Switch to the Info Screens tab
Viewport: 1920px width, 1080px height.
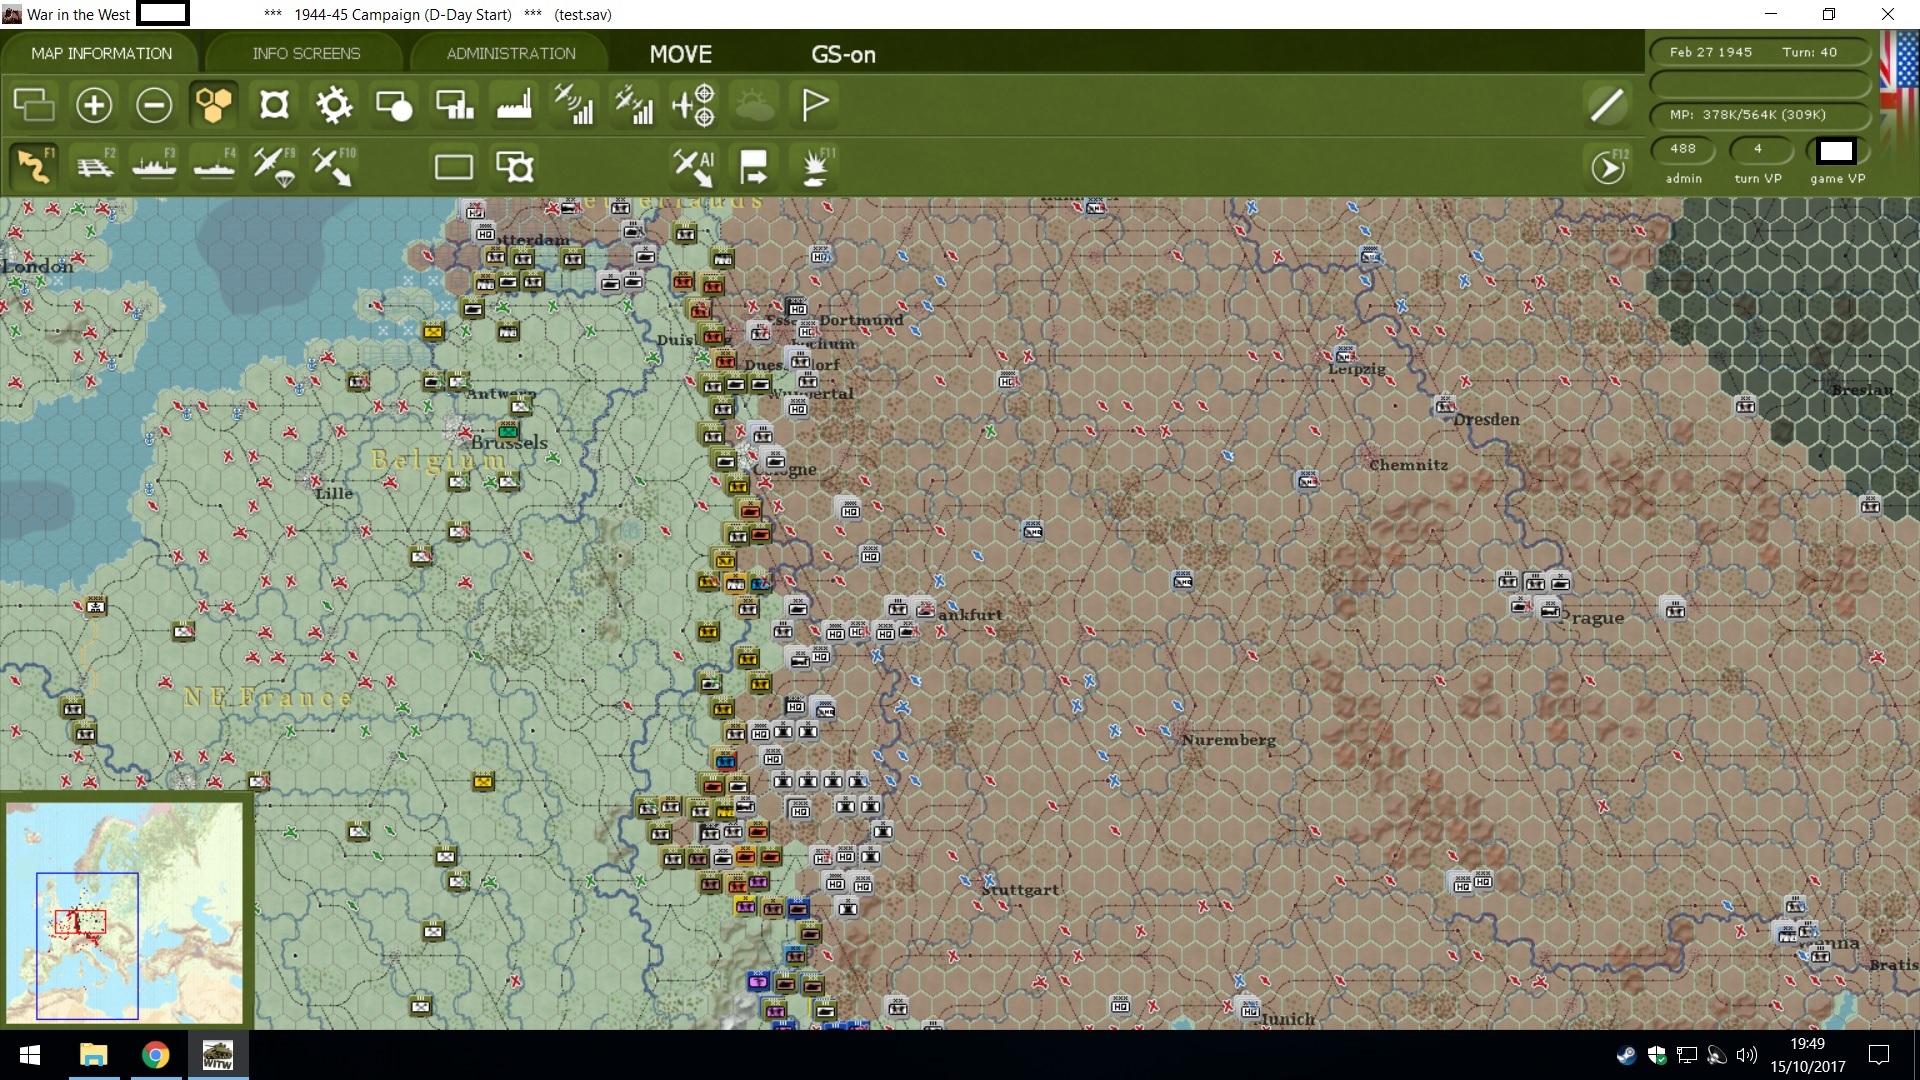click(306, 54)
